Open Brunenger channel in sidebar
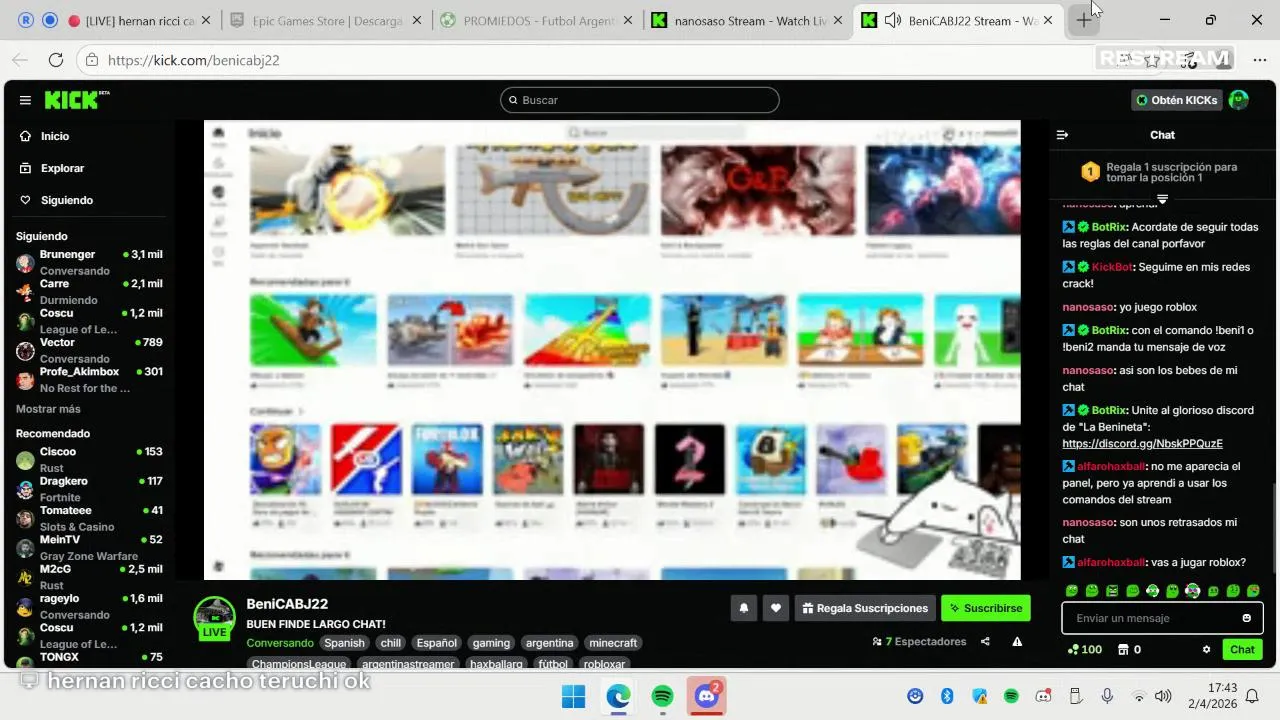Viewport: 1280px width, 720px height. tap(89, 262)
